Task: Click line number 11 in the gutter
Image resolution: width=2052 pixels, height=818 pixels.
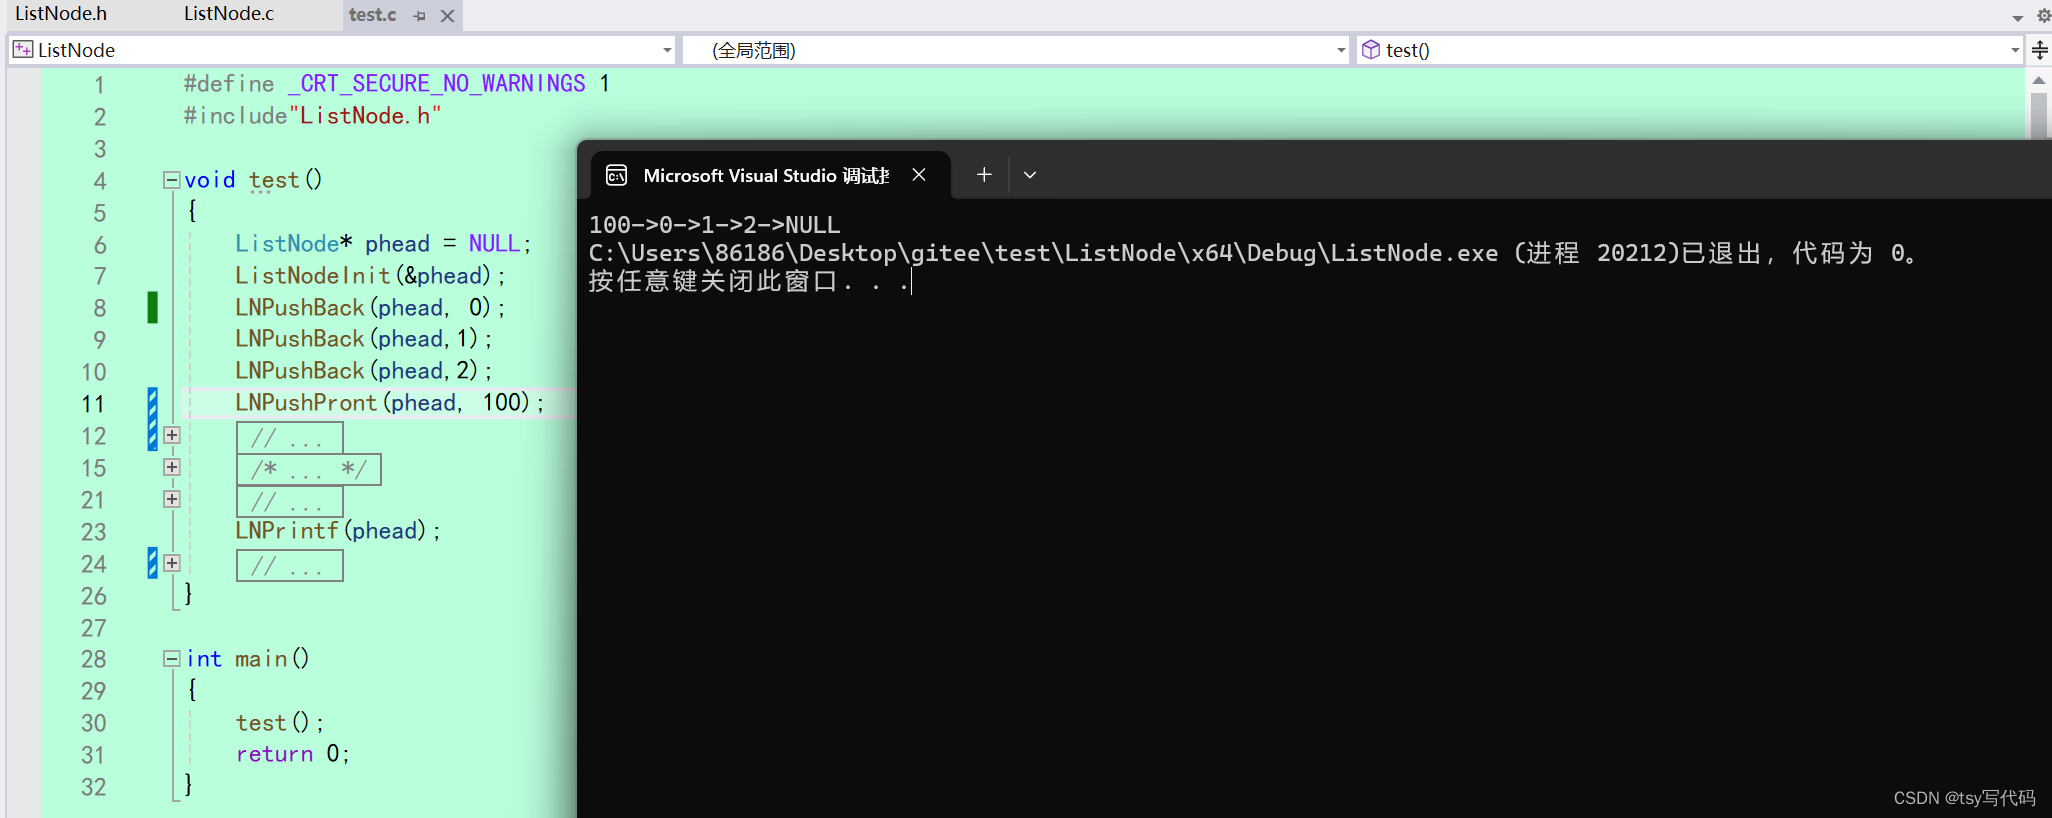Action: [x=93, y=404]
